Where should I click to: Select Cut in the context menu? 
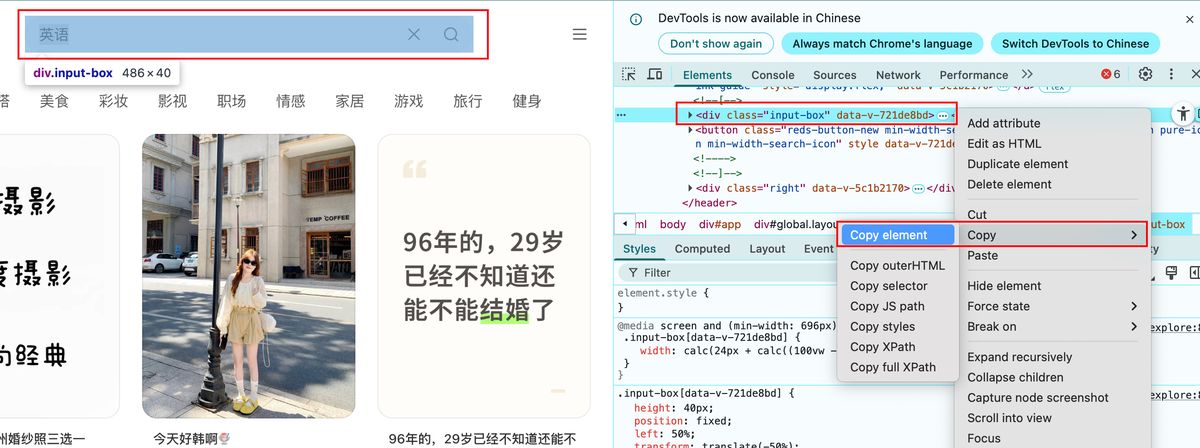point(977,215)
